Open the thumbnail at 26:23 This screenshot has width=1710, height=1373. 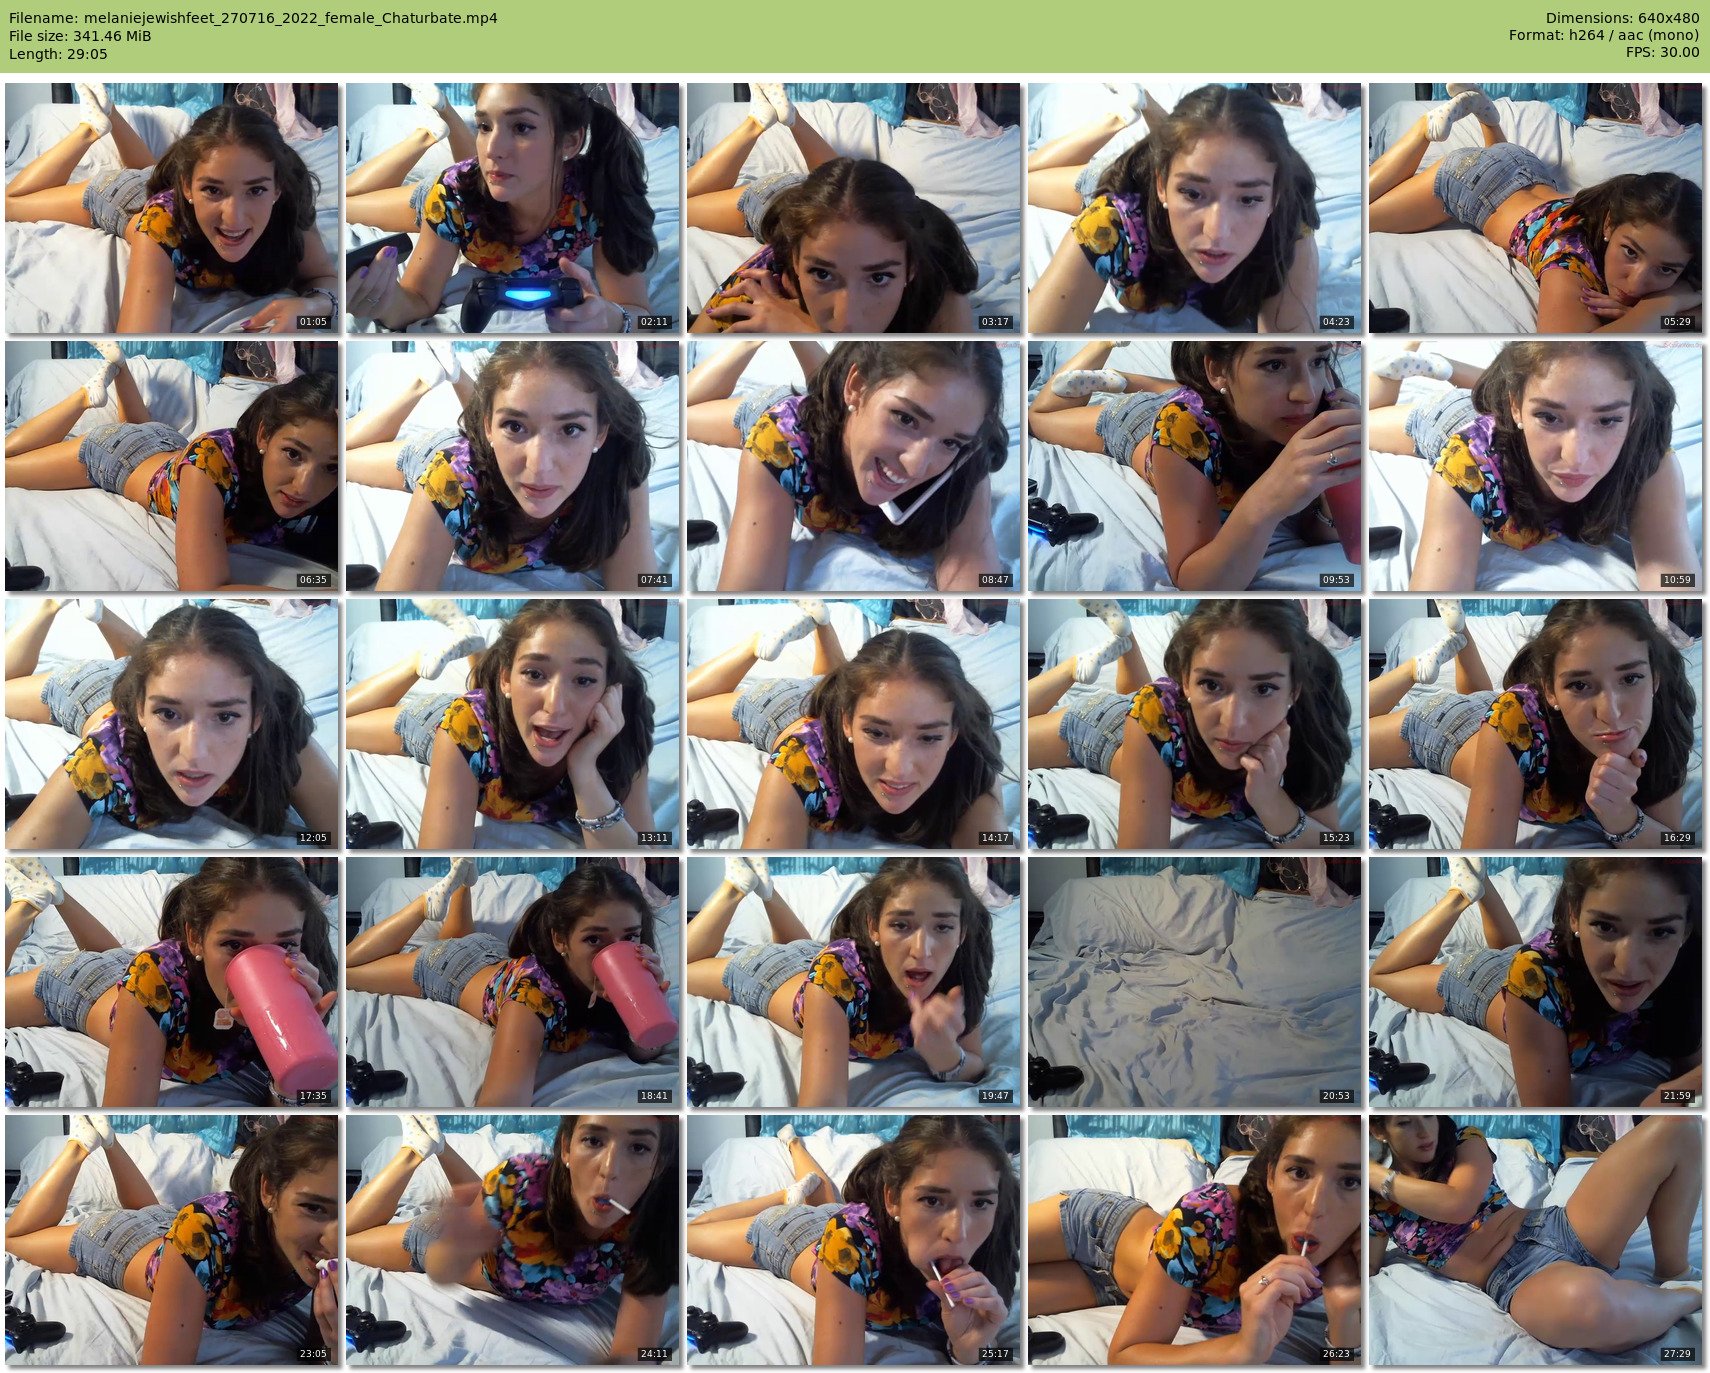[1194, 1240]
